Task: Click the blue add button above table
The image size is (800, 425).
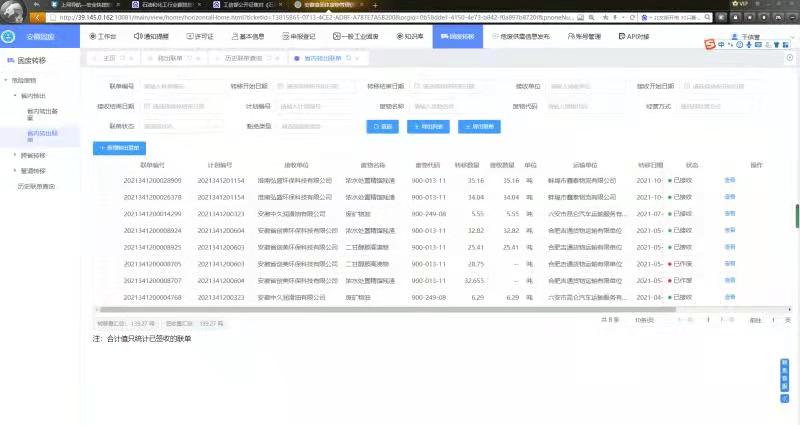Action: 118,147
